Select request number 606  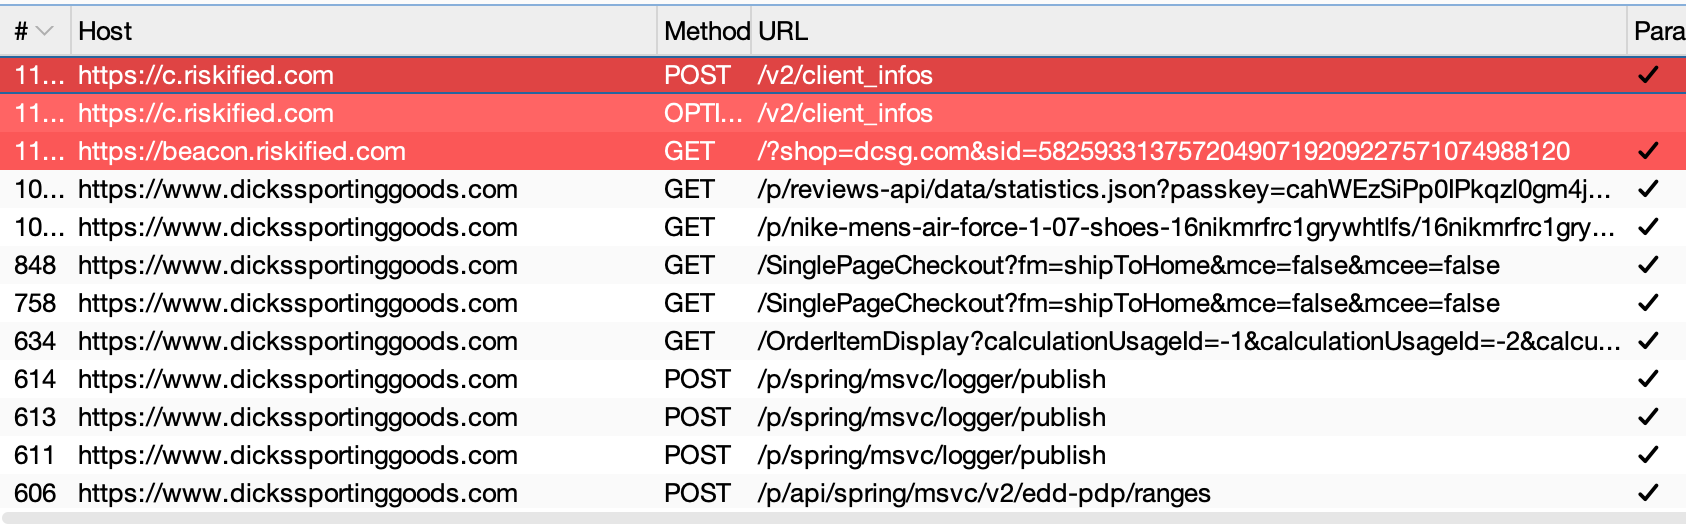pos(35,493)
